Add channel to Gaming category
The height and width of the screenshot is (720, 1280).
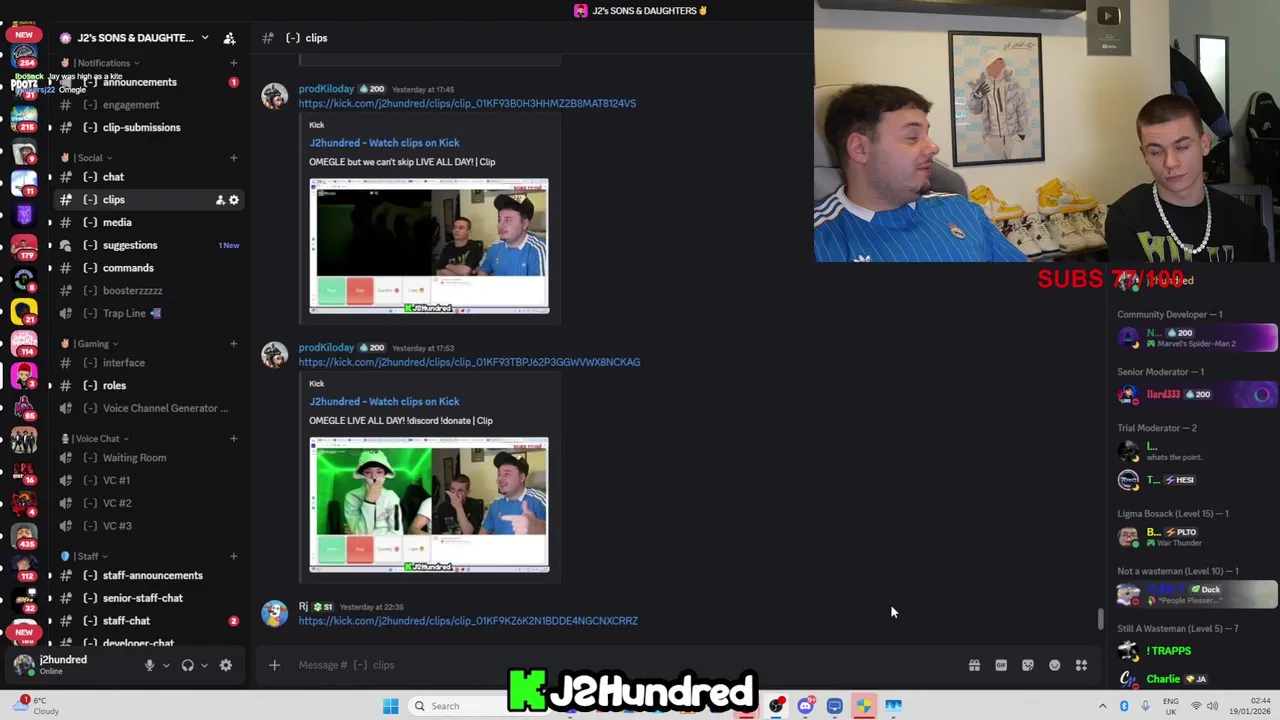[233, 344]
